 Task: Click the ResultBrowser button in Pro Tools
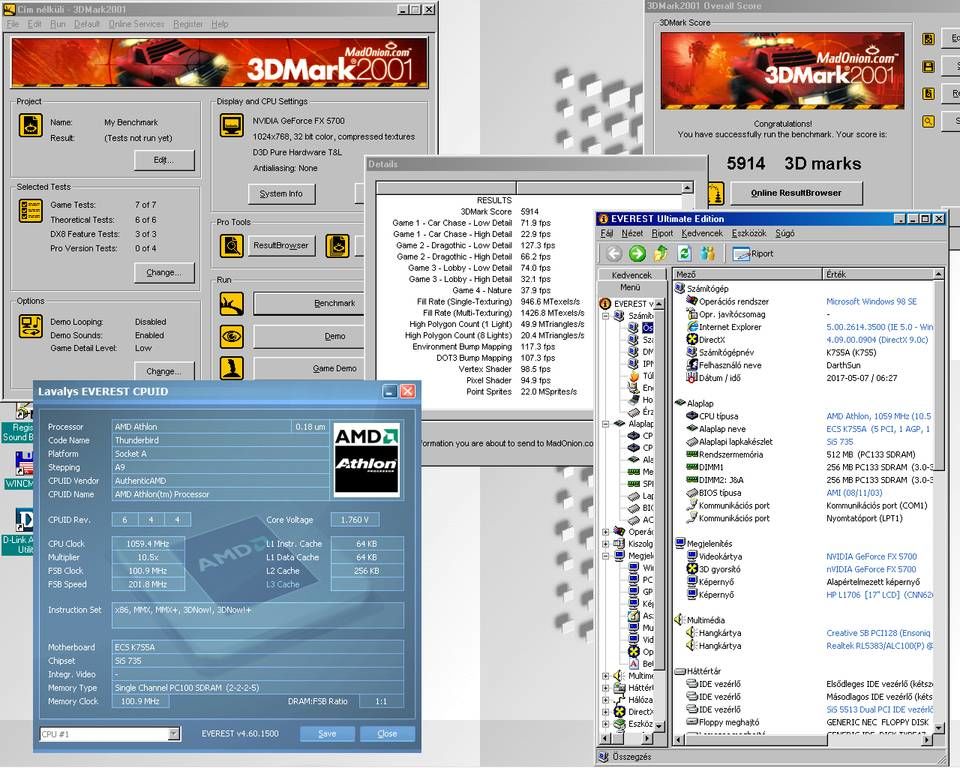click(x=281, y=245)
